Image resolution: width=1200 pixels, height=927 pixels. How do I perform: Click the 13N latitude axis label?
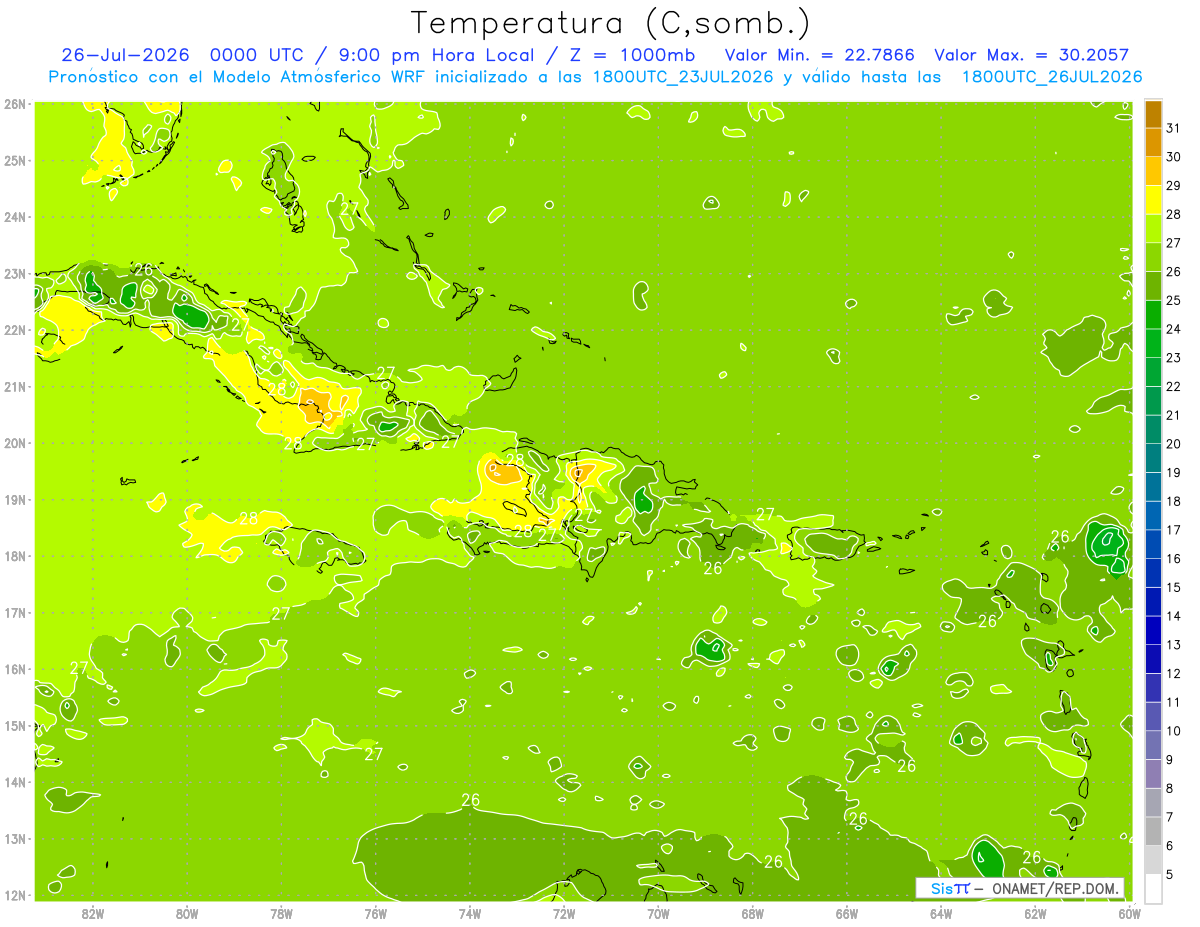(x=15, y=839)
